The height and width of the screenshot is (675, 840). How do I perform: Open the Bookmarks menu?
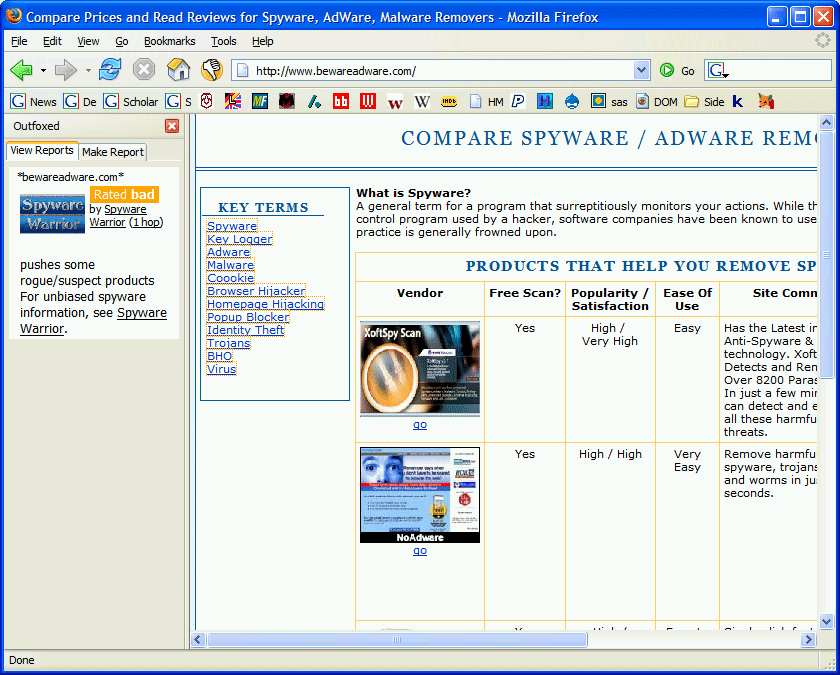click(169, 41)
